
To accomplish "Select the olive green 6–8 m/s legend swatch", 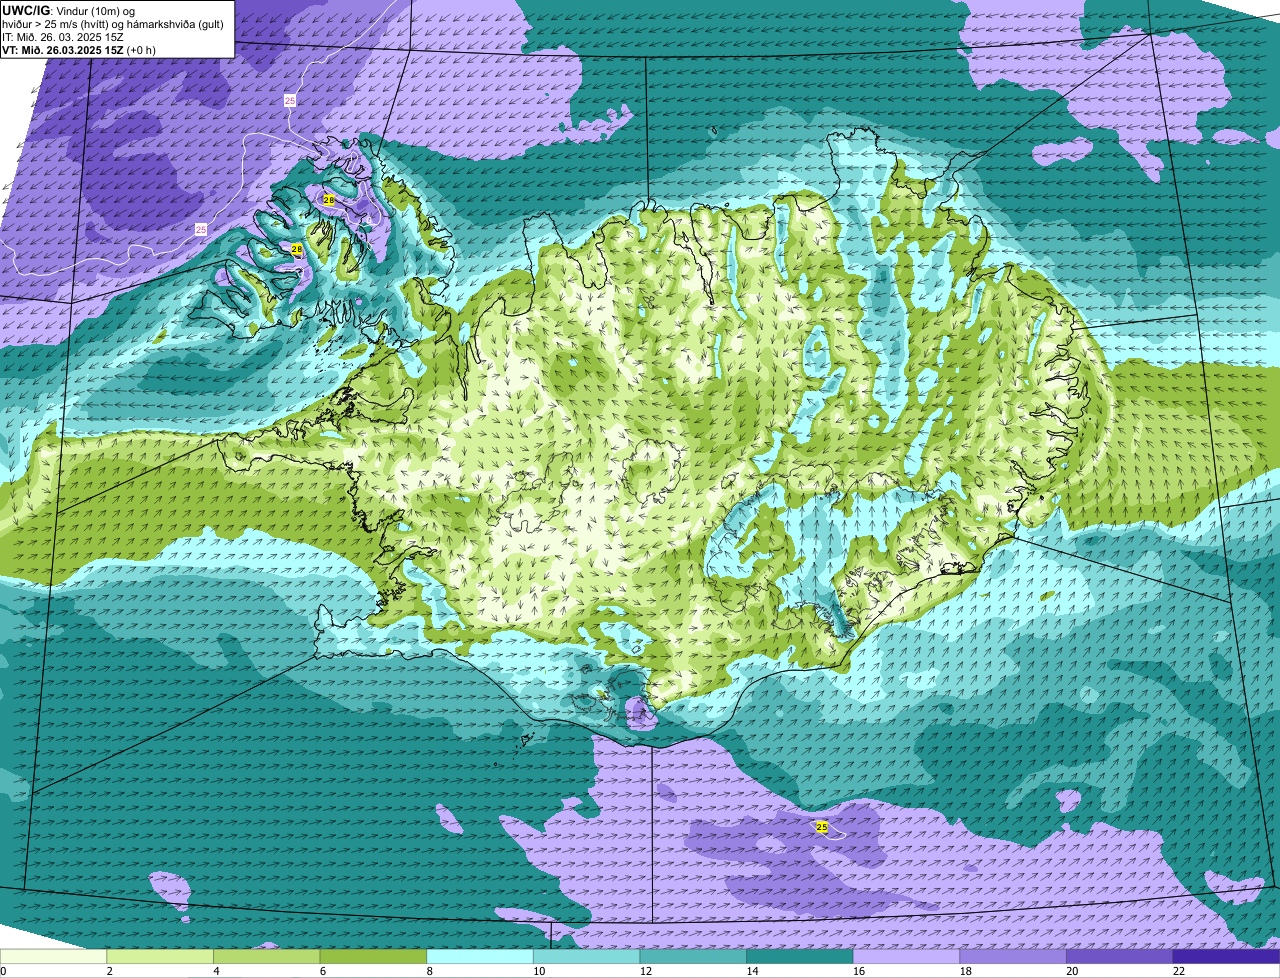I will (x=373, y=956).
